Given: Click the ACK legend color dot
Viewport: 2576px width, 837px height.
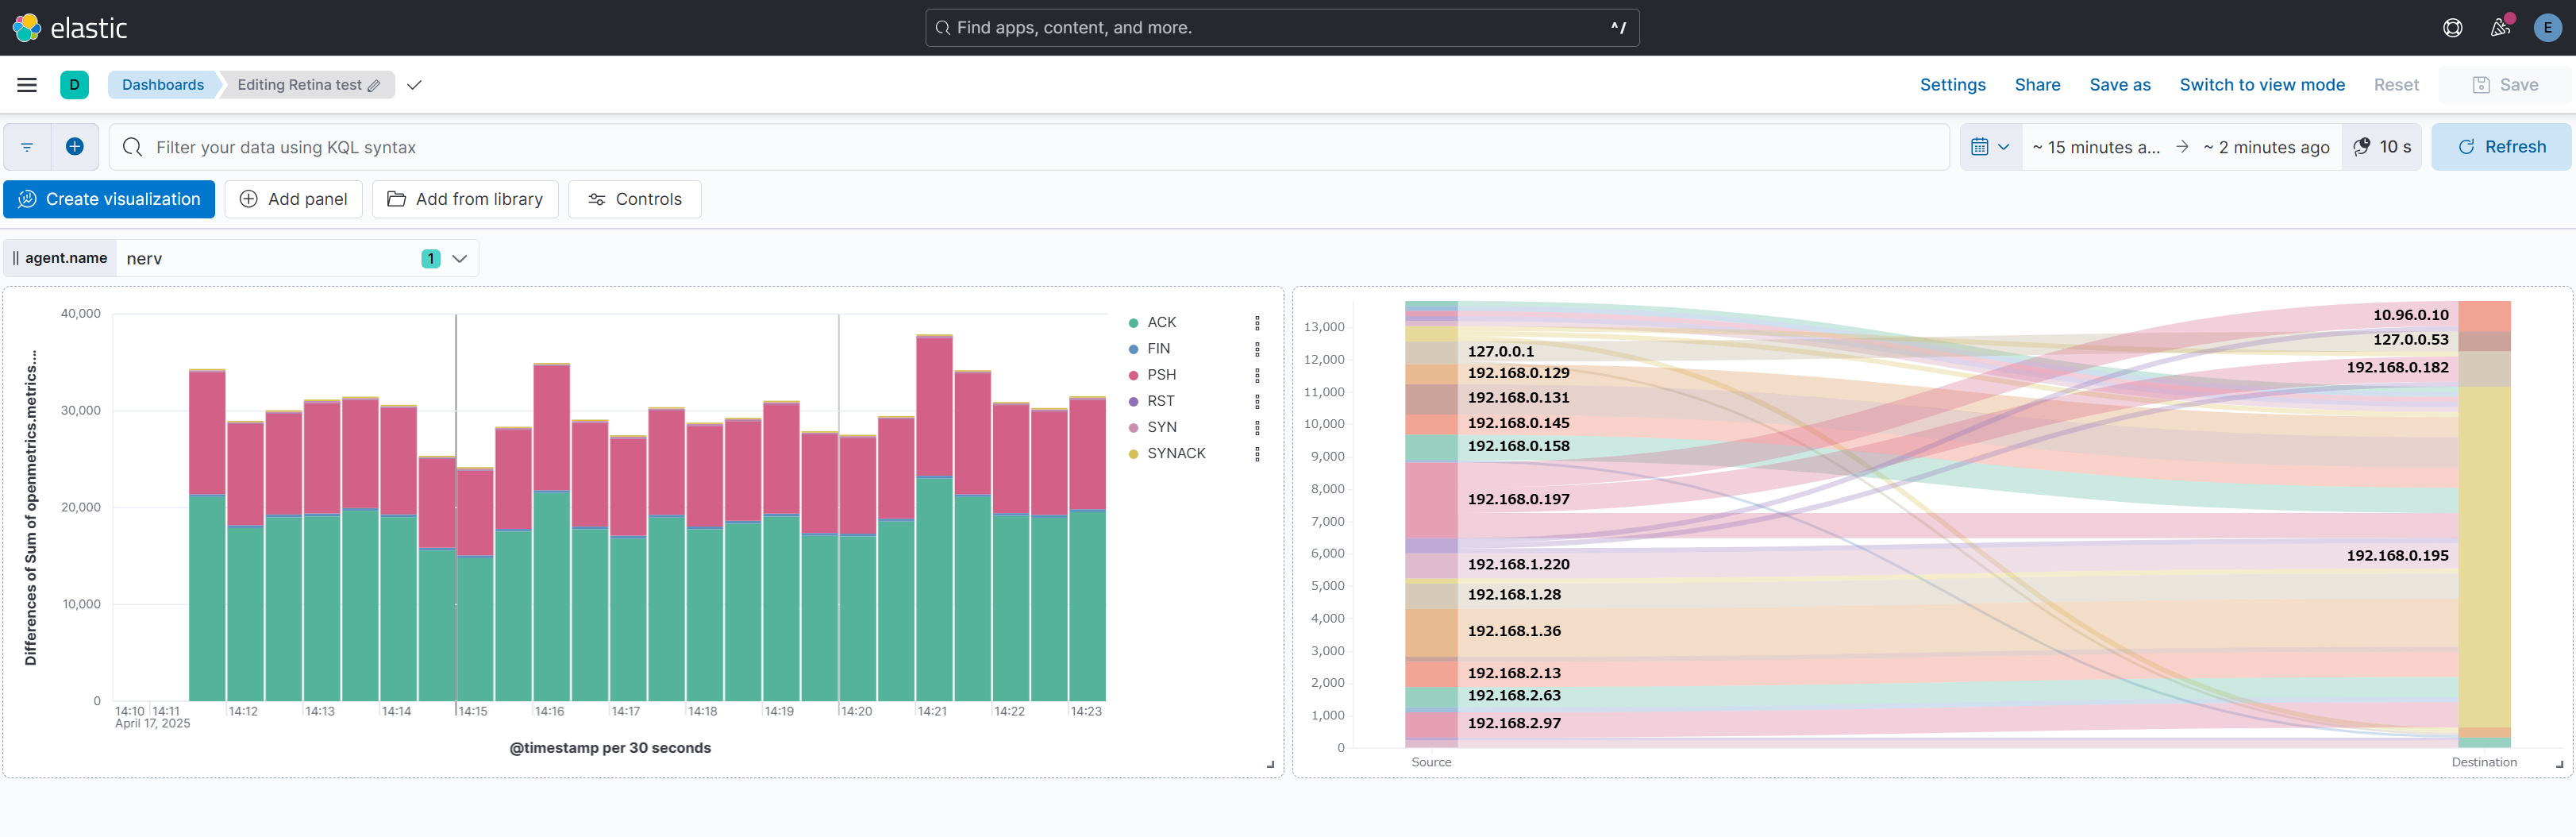Looking at the screenshot, I should (x=1133, y=323).
